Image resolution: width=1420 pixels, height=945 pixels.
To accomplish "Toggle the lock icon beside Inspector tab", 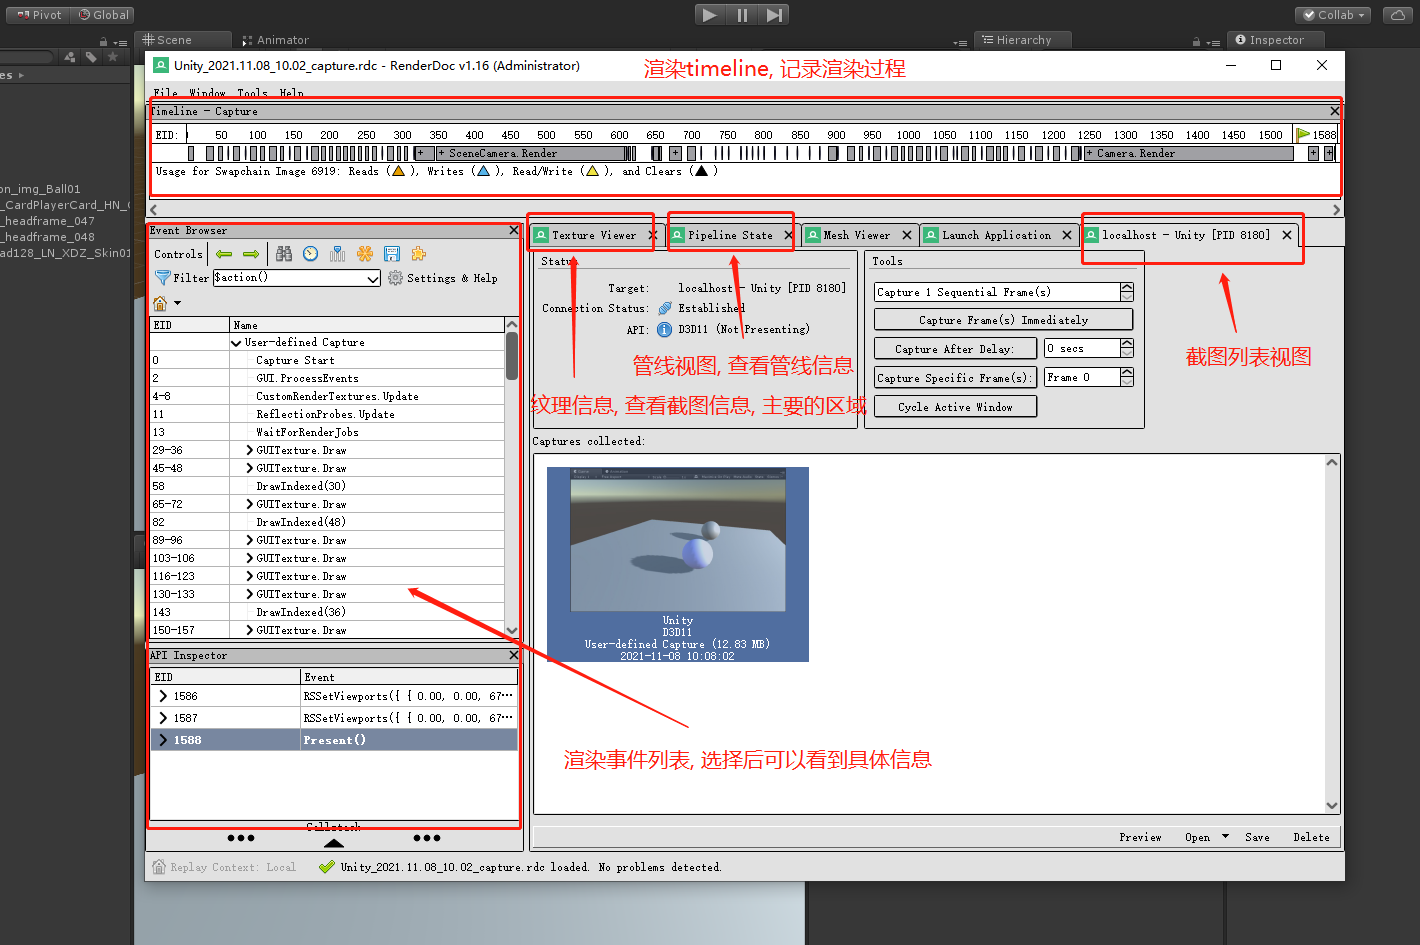I will 1196,42.
